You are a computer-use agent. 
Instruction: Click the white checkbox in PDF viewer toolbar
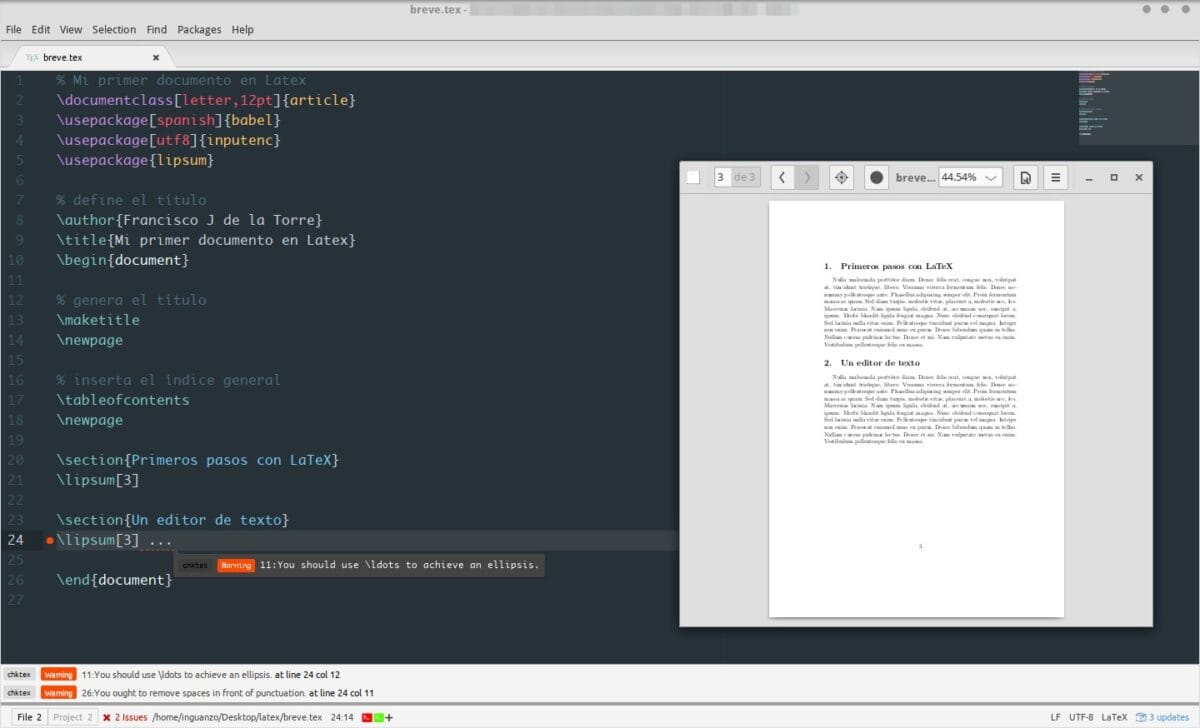[x=691, y=176]
